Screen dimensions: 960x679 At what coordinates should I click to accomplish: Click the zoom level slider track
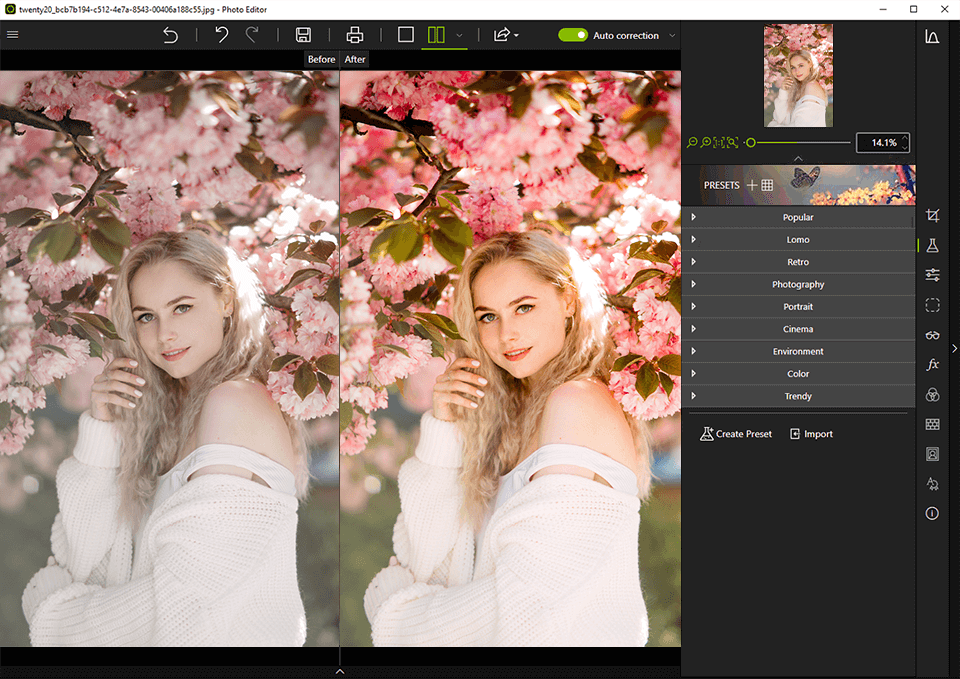pyautogui.click(x=800, y=143)
